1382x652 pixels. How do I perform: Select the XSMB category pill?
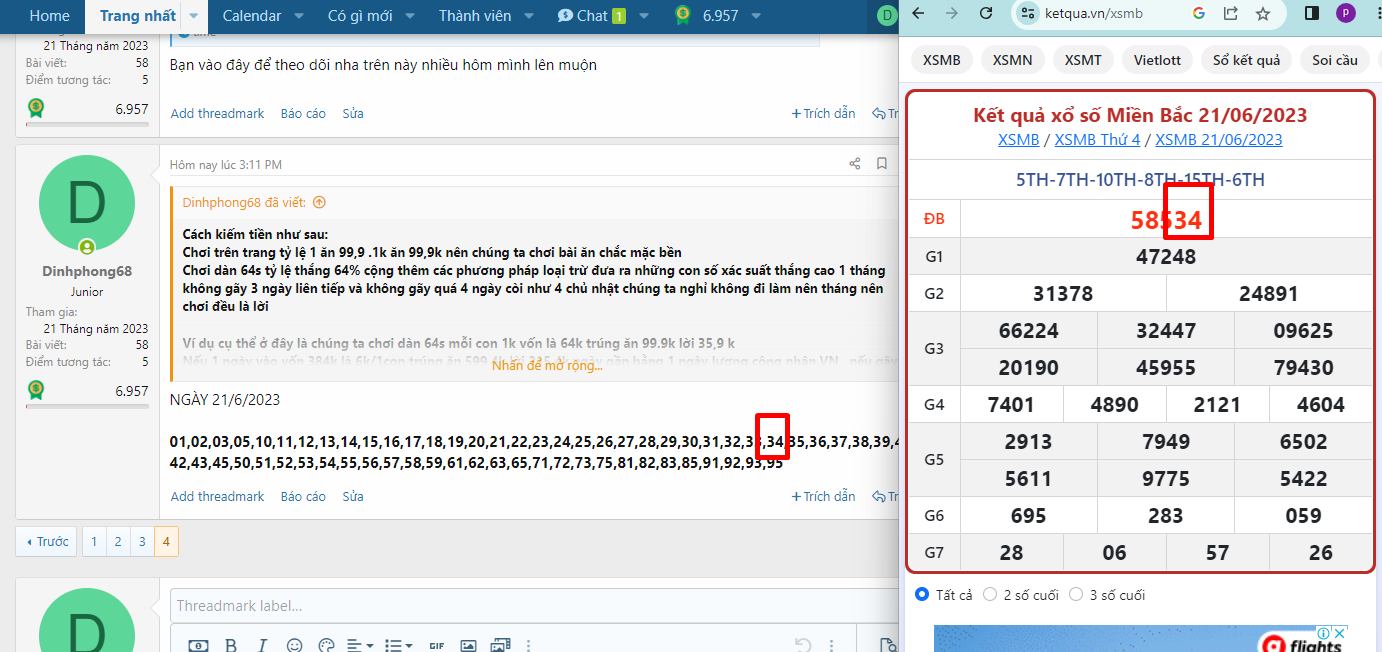tap(942, 60)
